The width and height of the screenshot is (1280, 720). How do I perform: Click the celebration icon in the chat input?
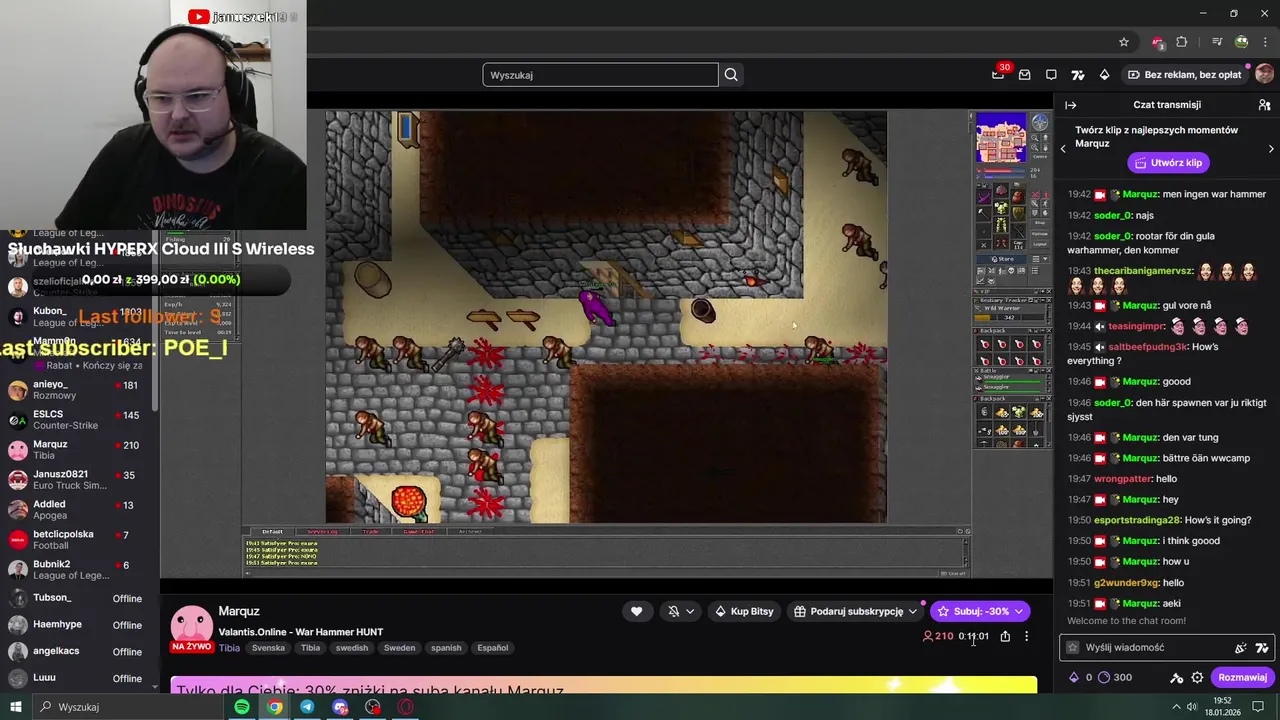(x=1240, y=647)
